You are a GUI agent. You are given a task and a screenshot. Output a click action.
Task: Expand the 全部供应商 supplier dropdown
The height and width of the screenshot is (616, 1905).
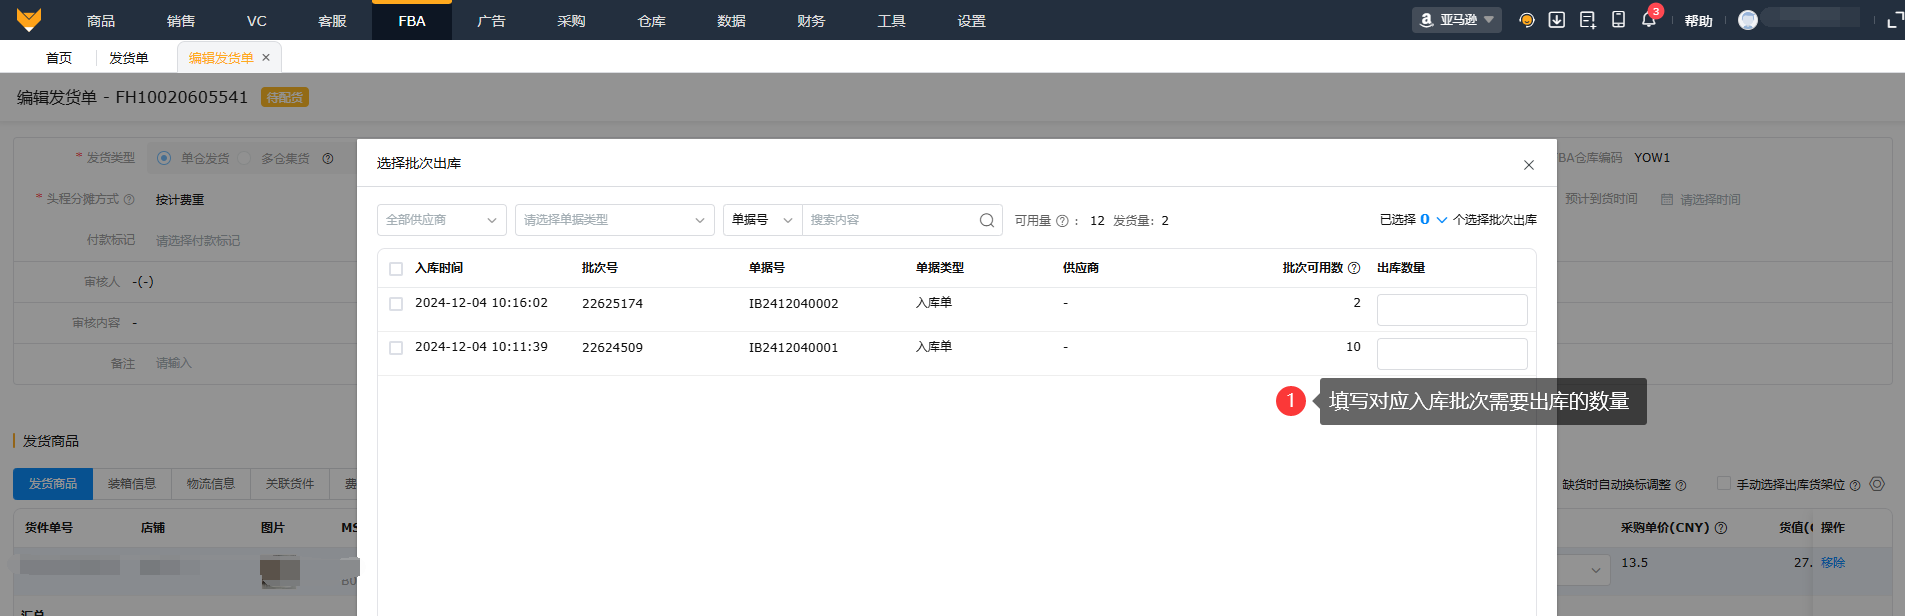click(x=441, y=220)
